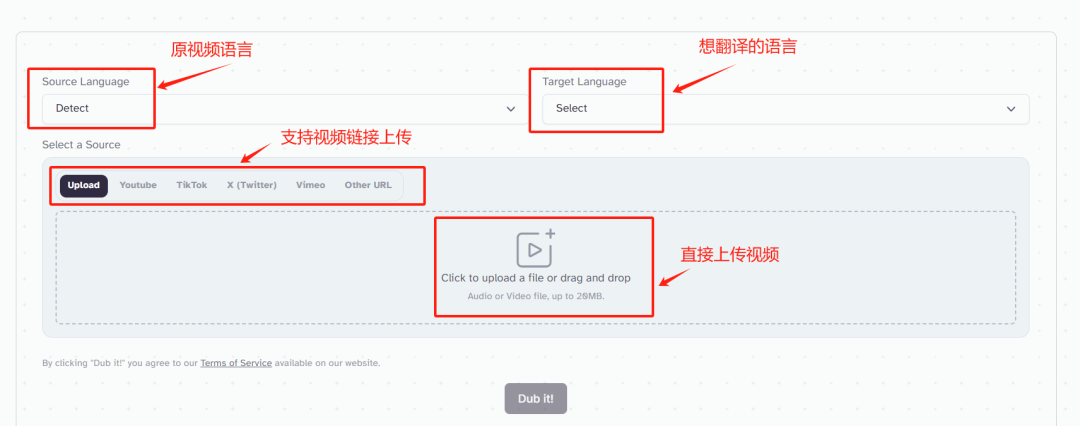Select the Upload source tab
Viewport: 1080px width, 426px height.
[84, 185]
